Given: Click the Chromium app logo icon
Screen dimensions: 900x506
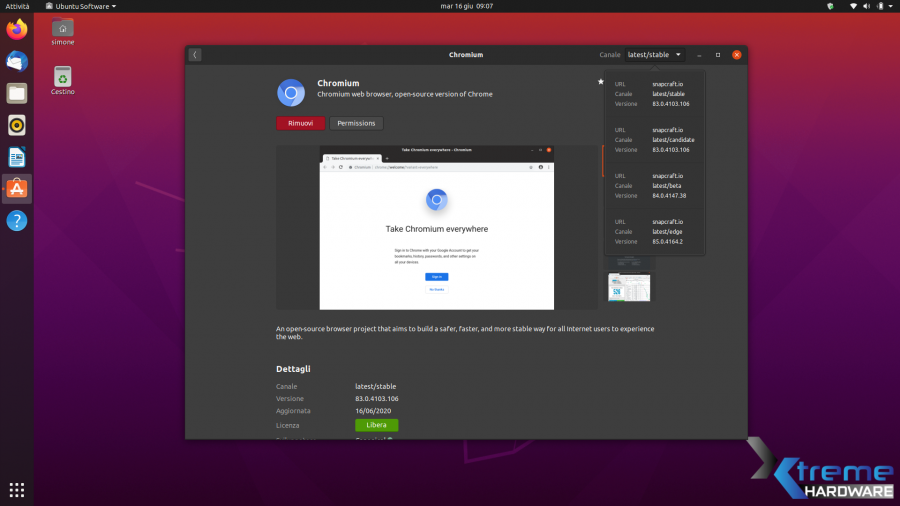Looking at the screenshot, I should (x=291, y=93).
